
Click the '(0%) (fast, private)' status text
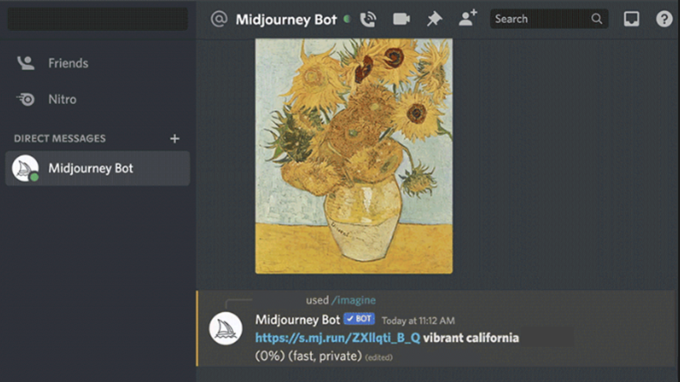coord(308,356)
